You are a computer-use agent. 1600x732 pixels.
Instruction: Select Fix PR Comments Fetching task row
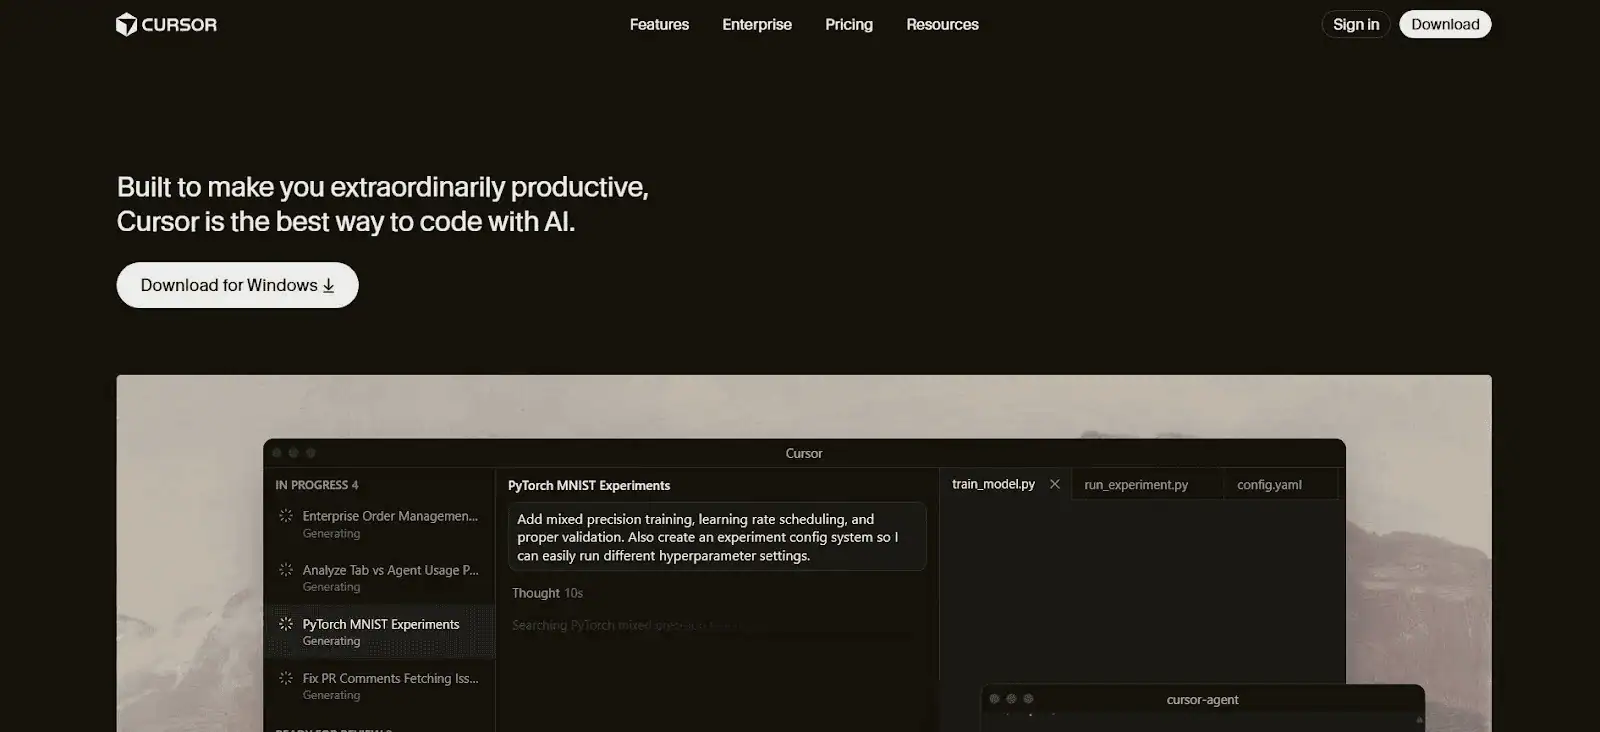[x=380, y=686]
